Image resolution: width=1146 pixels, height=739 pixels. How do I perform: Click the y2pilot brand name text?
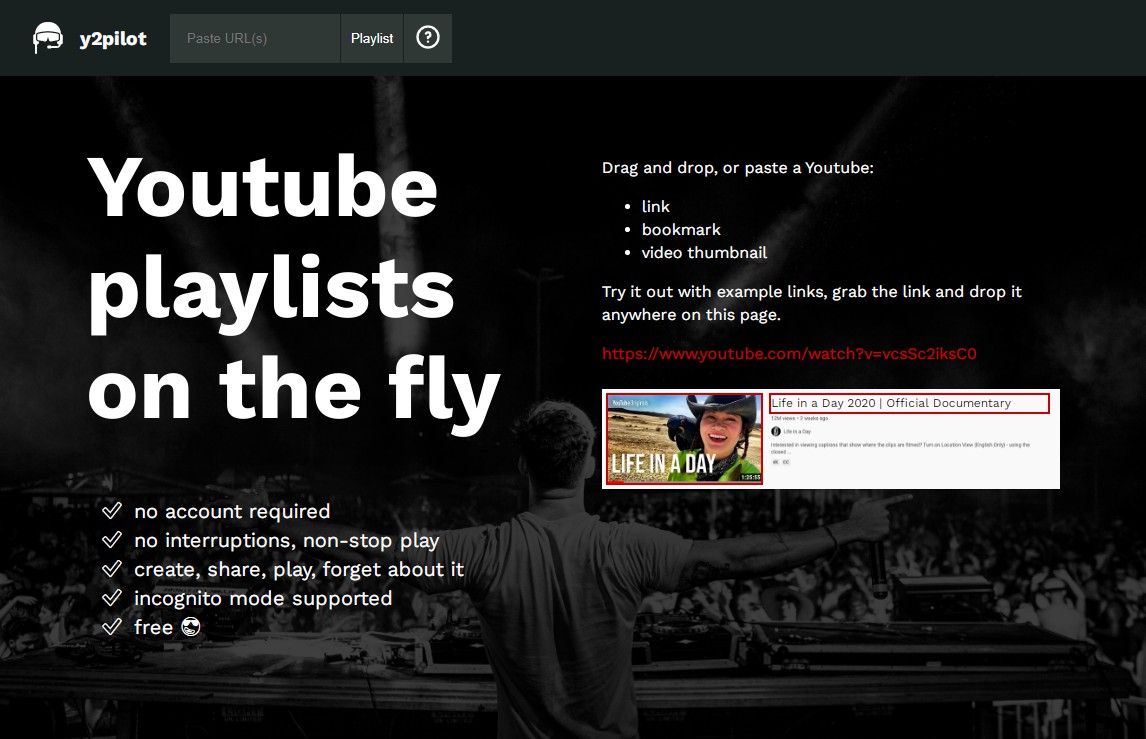(113, 38)
